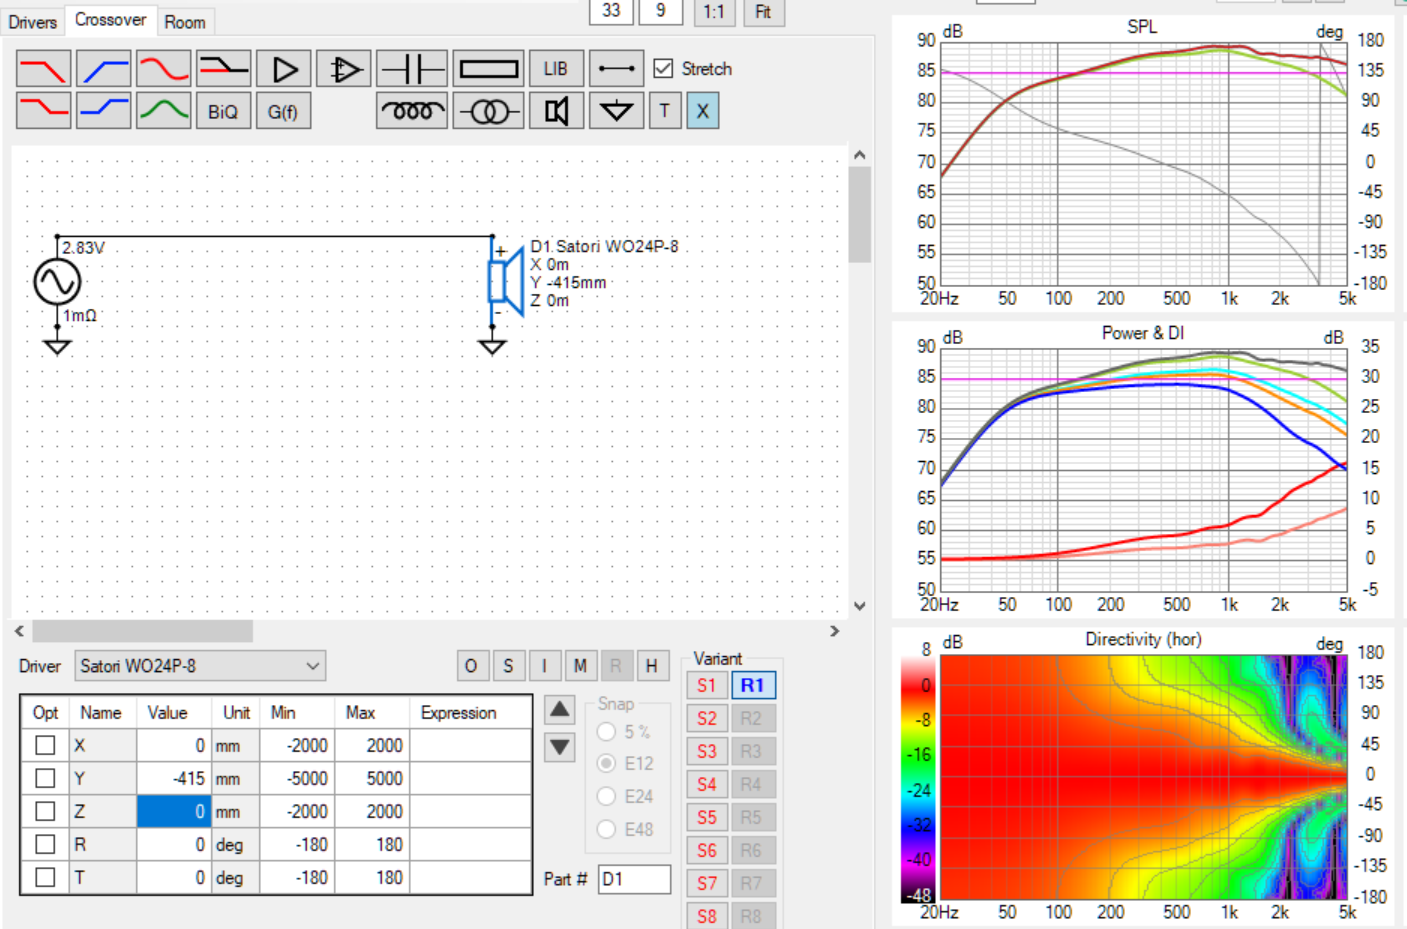Insert a transformer component

[x=488, y=110]
